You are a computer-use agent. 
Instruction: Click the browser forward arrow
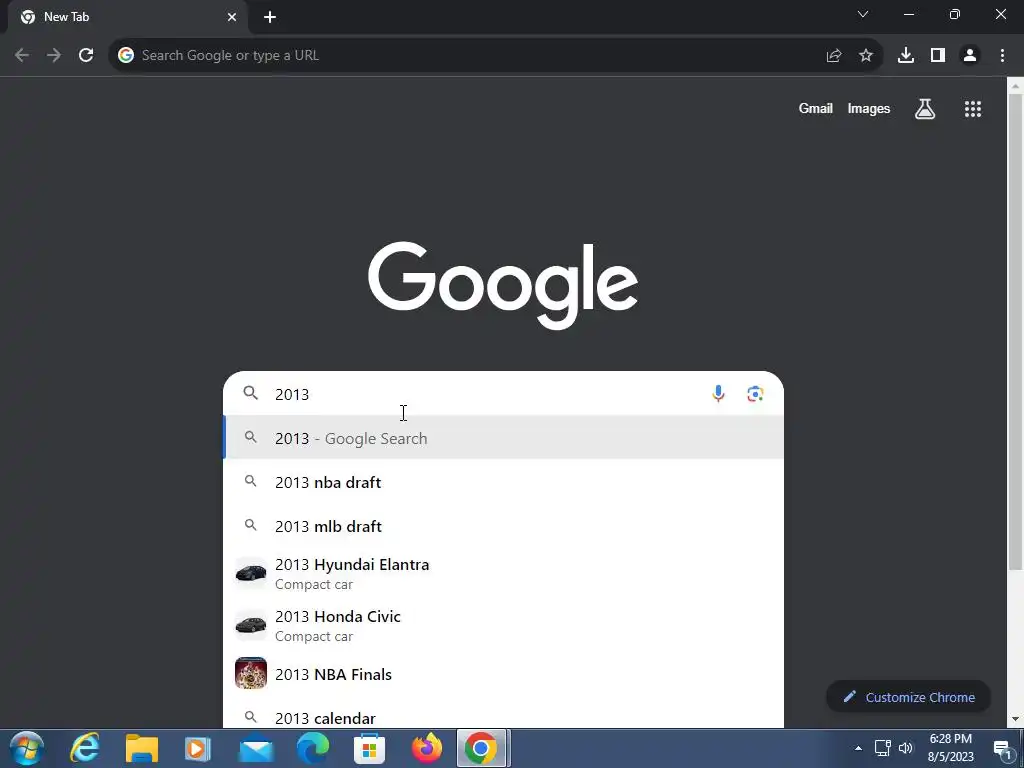(54, 56)
